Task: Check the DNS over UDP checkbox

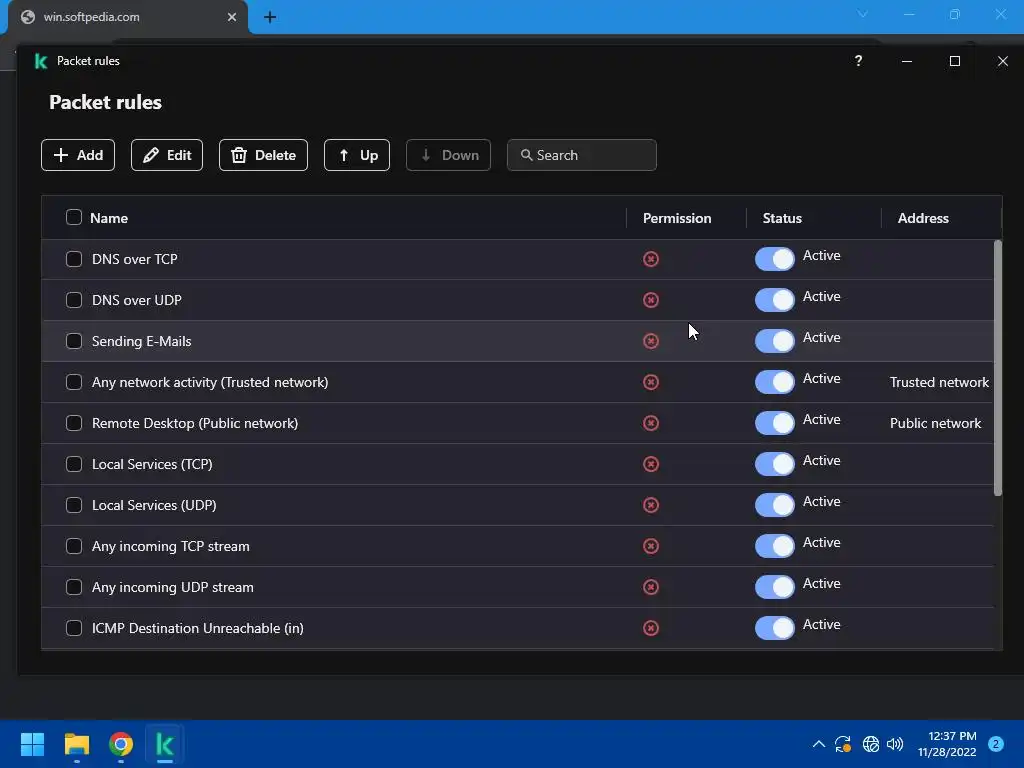Action: (x=74, y=300)
